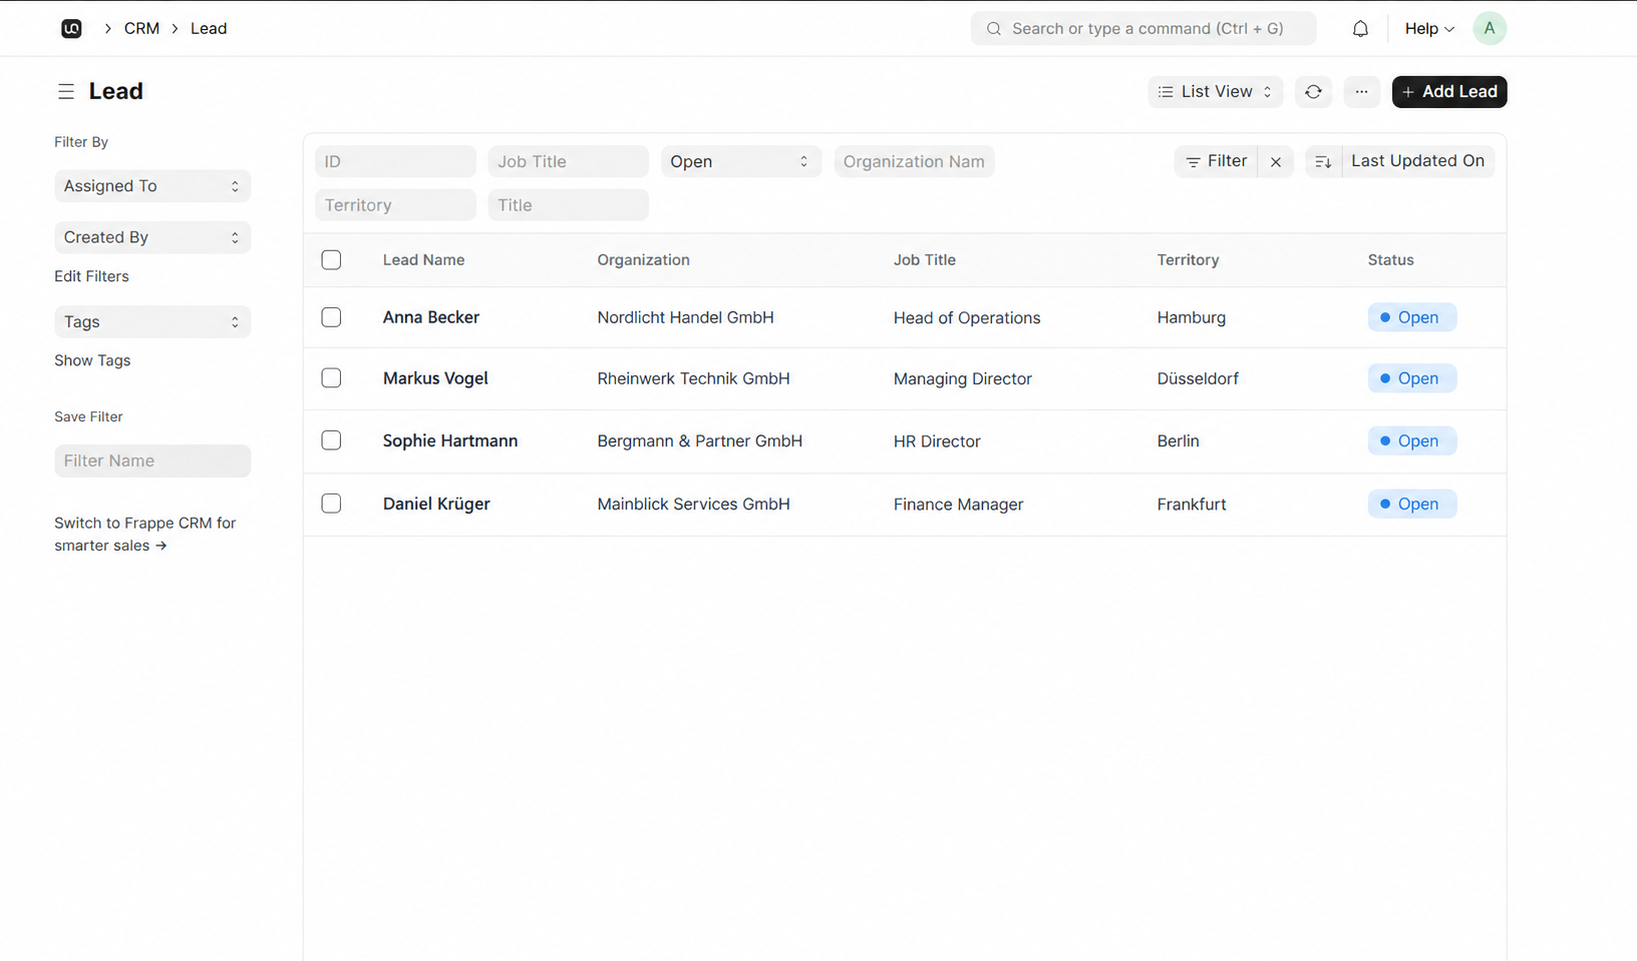Expand the Tags dropdown

(152, 322)
